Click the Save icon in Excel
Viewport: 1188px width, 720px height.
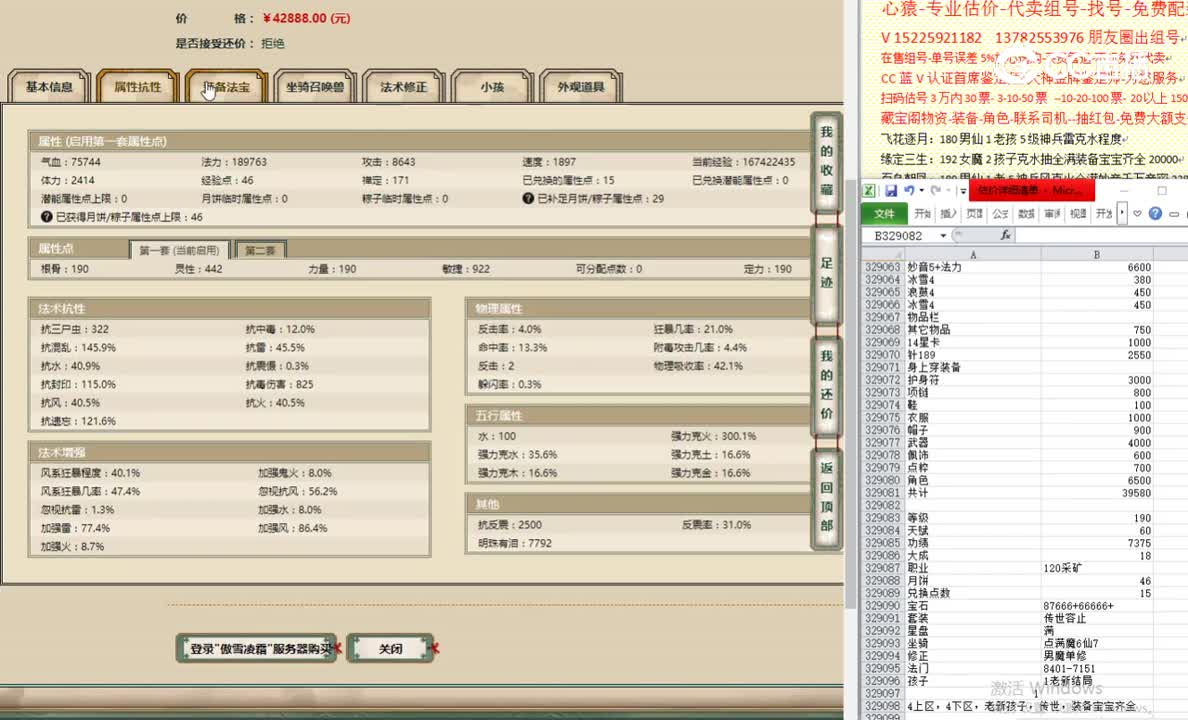[x=892, y=190]
